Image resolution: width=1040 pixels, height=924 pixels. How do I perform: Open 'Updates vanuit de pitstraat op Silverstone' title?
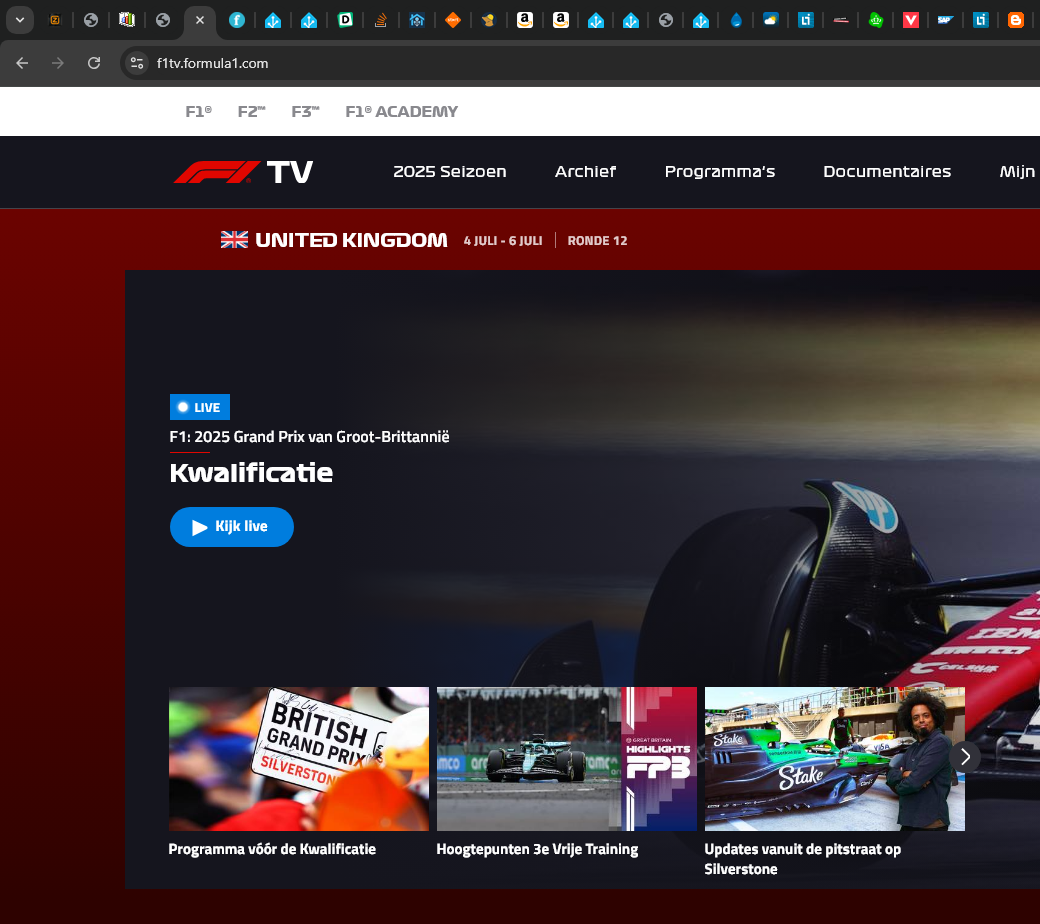(x=803, y=859)
